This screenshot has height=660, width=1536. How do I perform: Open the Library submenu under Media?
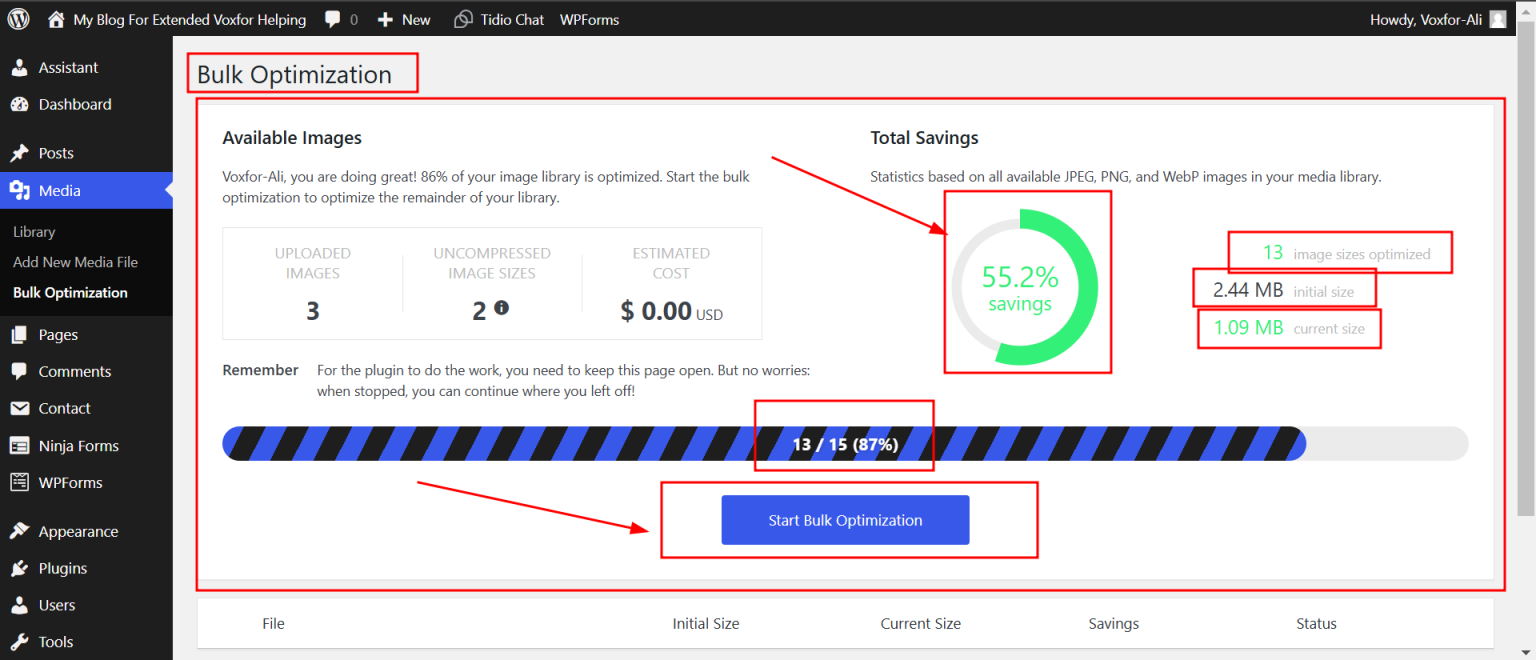click(33, 231)
